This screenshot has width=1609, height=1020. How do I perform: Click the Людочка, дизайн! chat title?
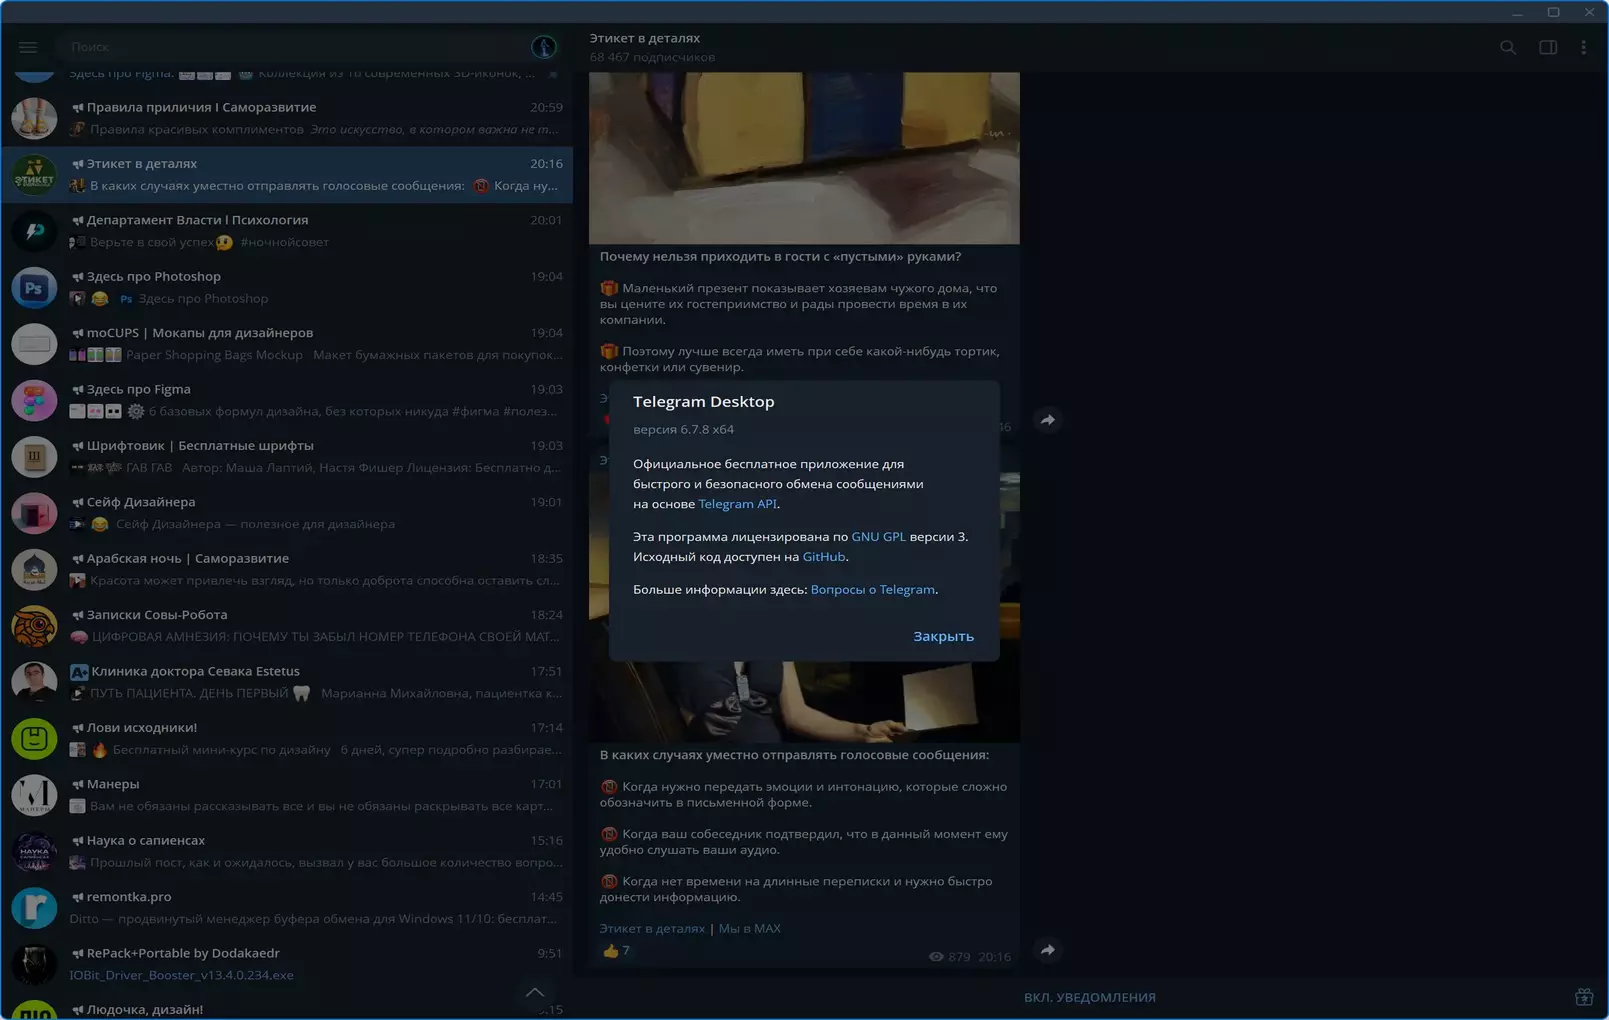[145, 1010]
